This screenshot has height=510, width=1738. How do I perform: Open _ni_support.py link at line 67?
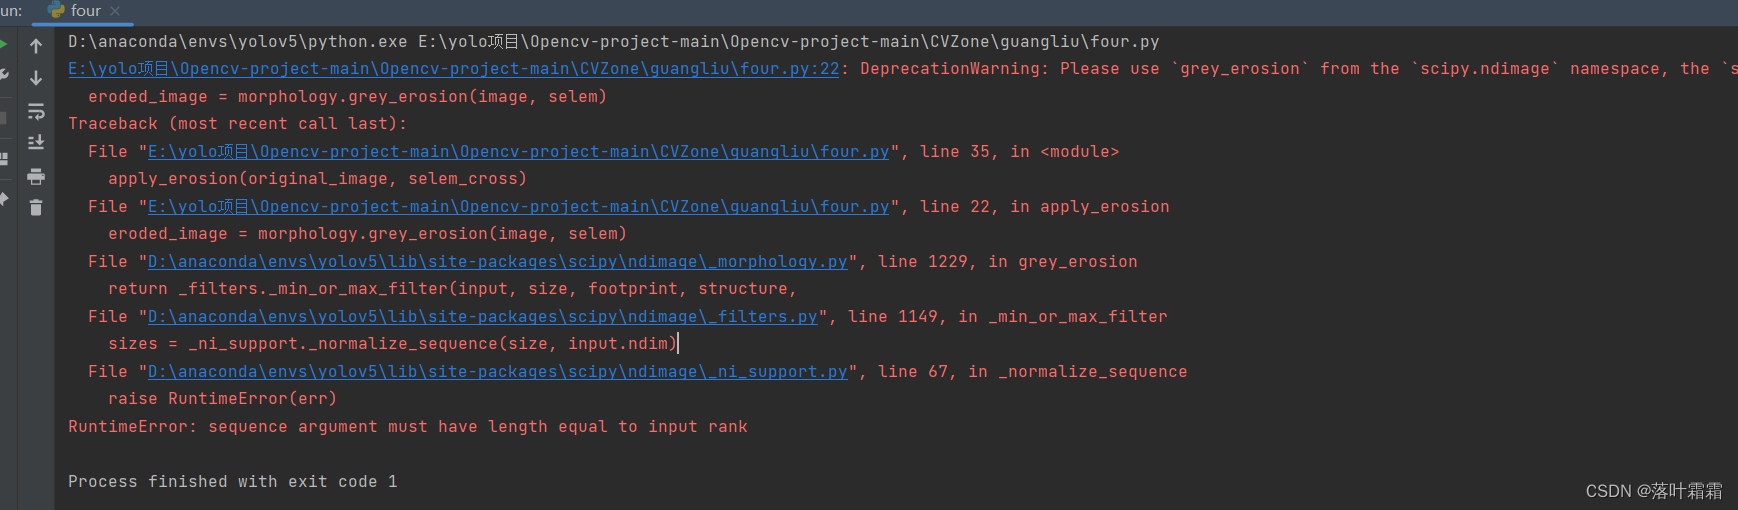coord(498,372)
